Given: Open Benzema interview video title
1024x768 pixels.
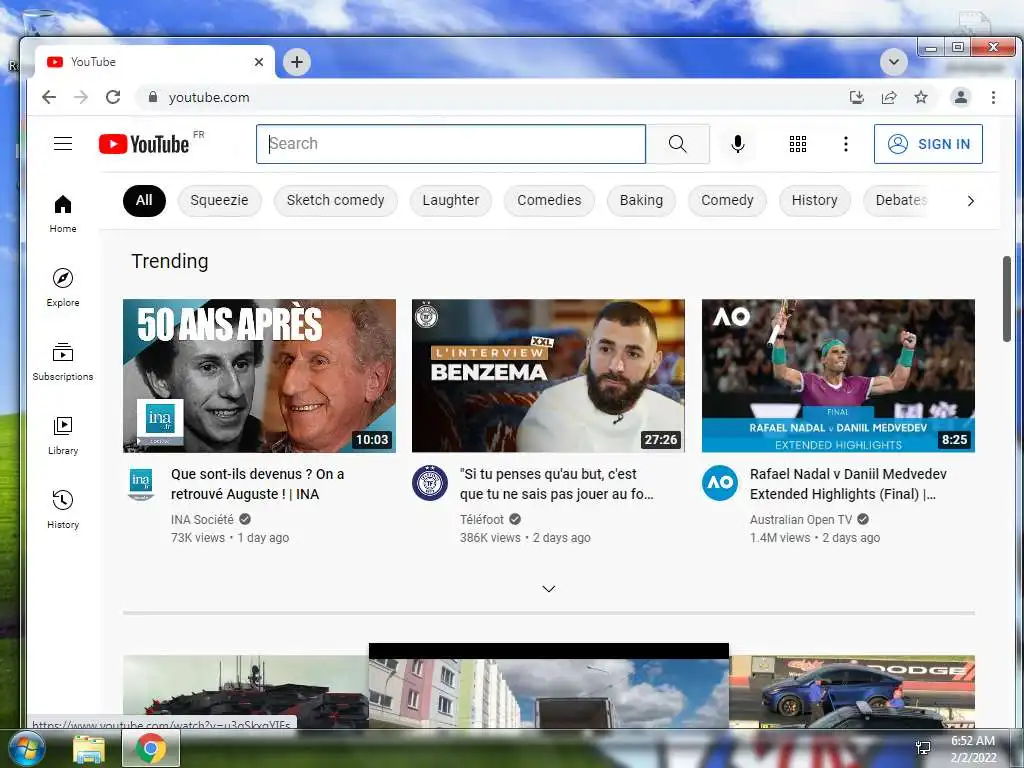Looking at the screenshot, I should (556, 484).
